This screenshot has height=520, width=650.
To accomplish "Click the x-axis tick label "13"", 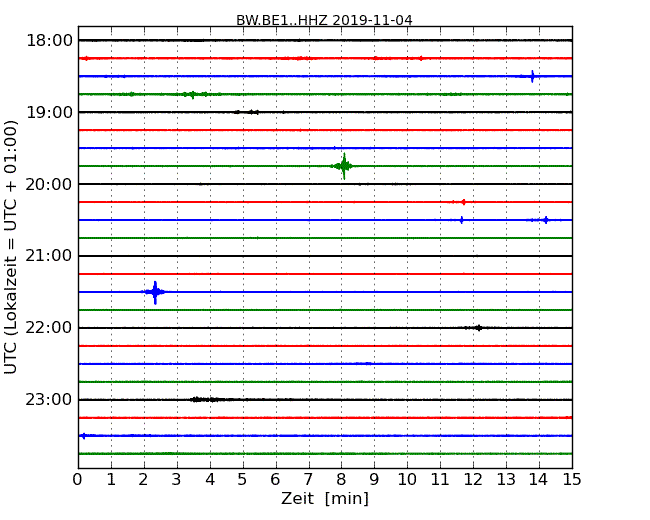I will coord(506,480).
